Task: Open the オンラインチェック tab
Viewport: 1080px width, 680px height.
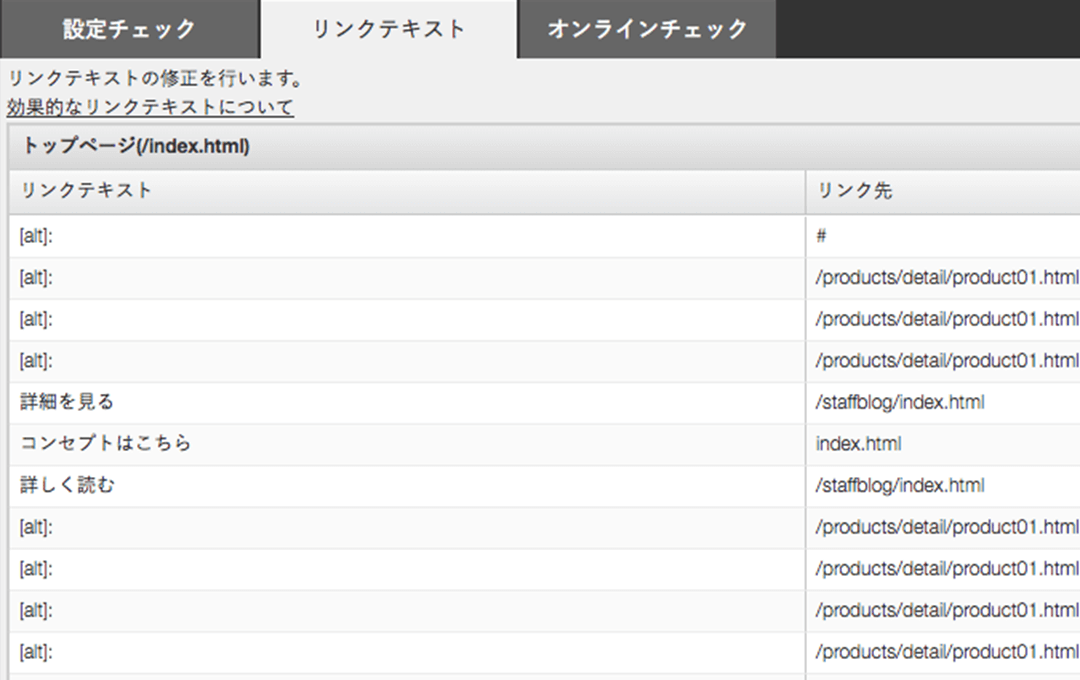Action: click(x=647, y=29)
